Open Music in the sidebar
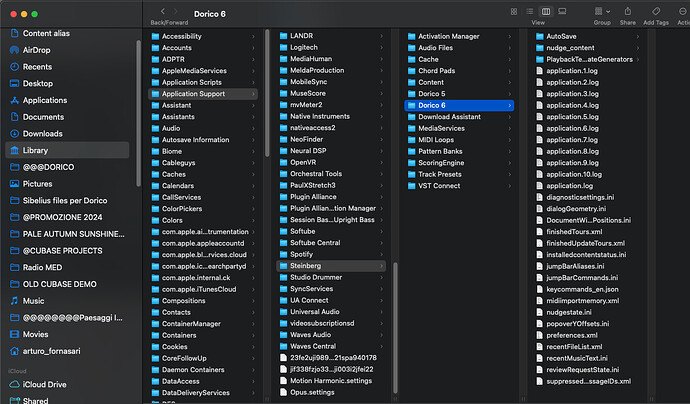Screen dimensions: 690x404 pos(33,301)
